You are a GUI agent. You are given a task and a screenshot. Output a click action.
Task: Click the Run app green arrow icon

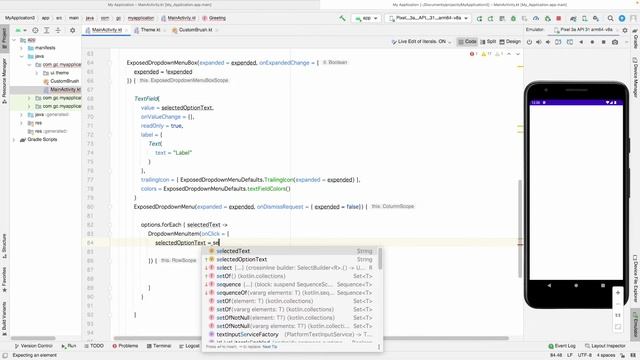[x=480, y=18]
